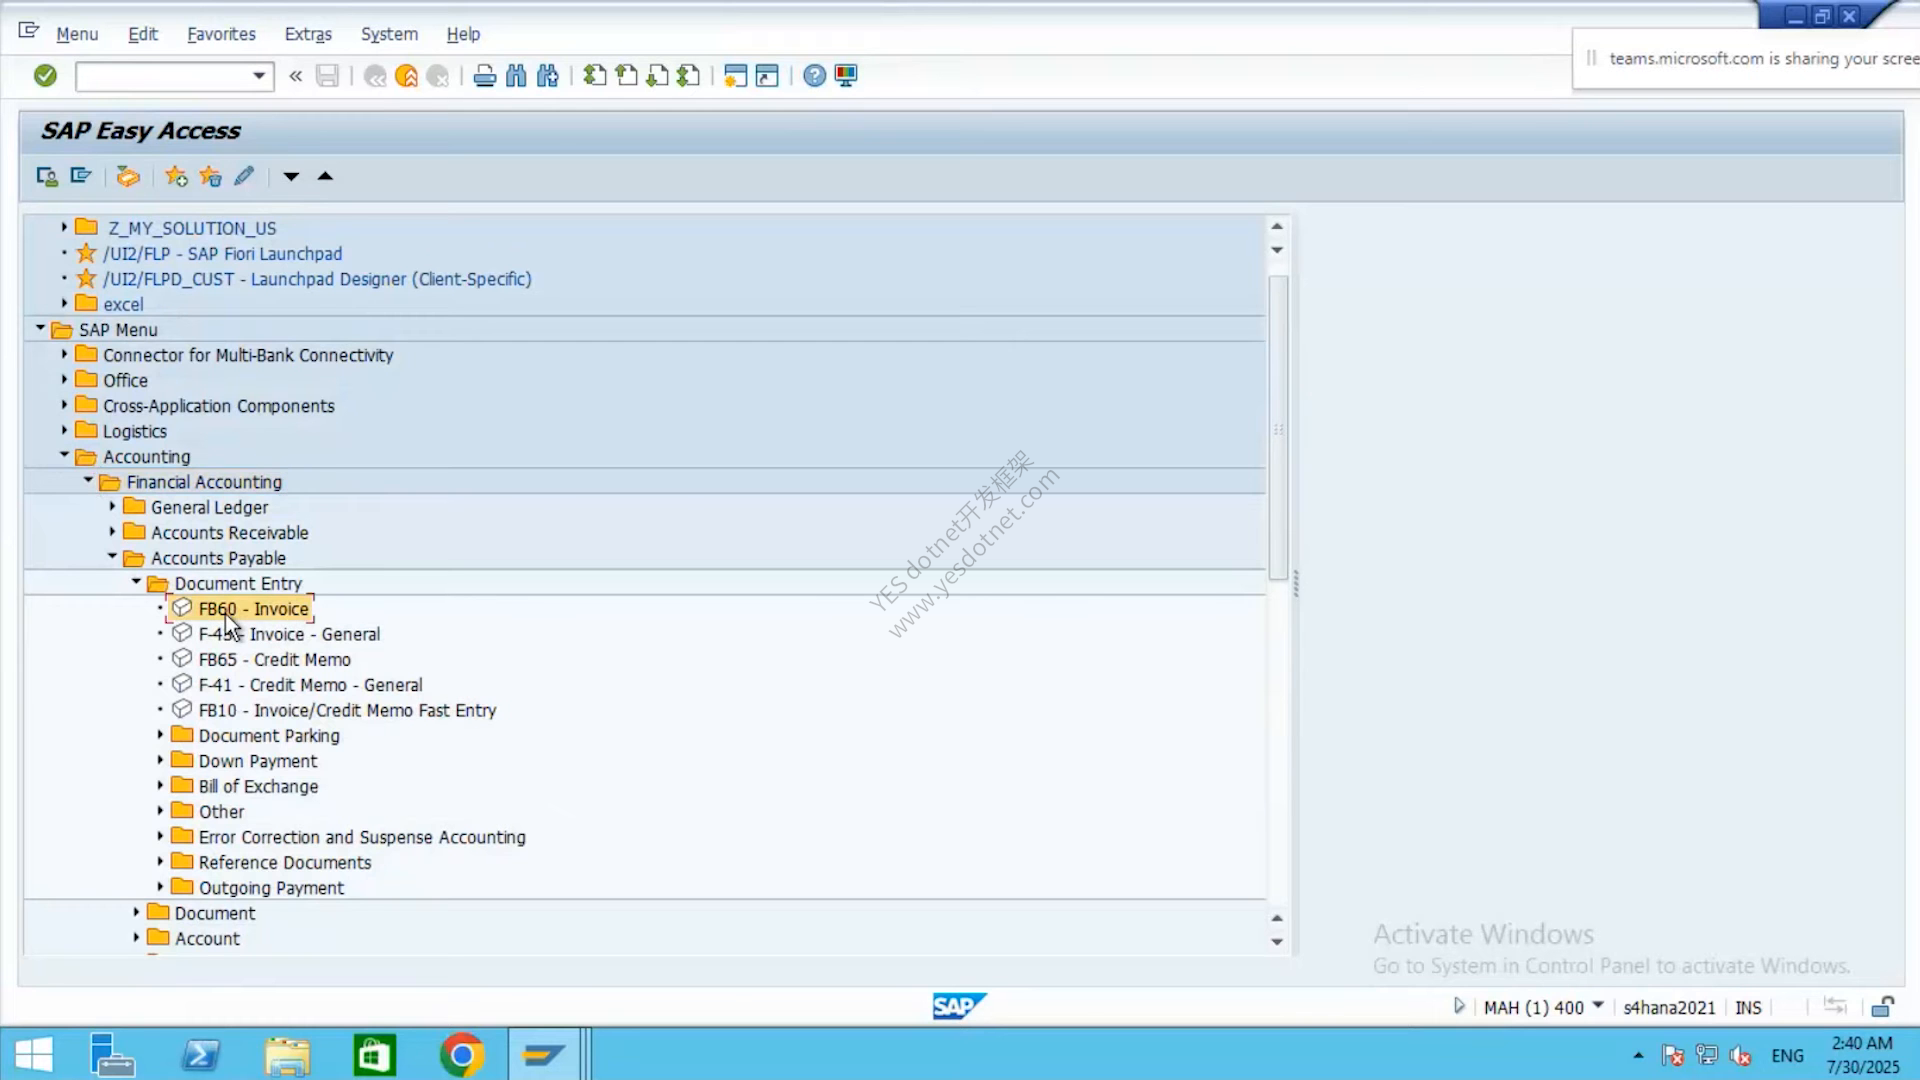The image size is (1920, 1080).
Task: Open a new GUI window icon
Action: (x=736, y=76)
